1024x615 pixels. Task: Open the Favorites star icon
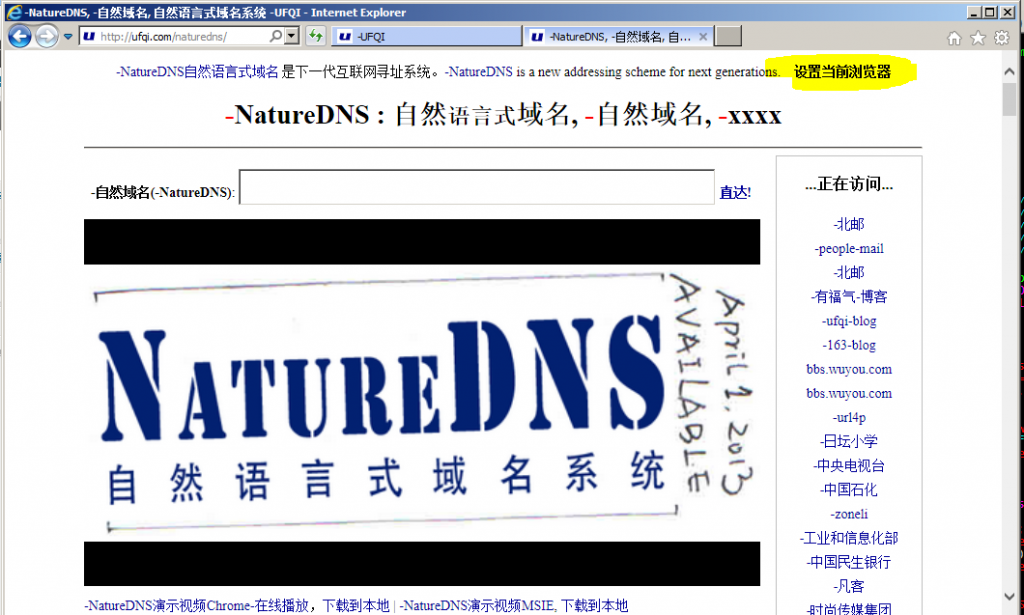(x=978, y=35)
